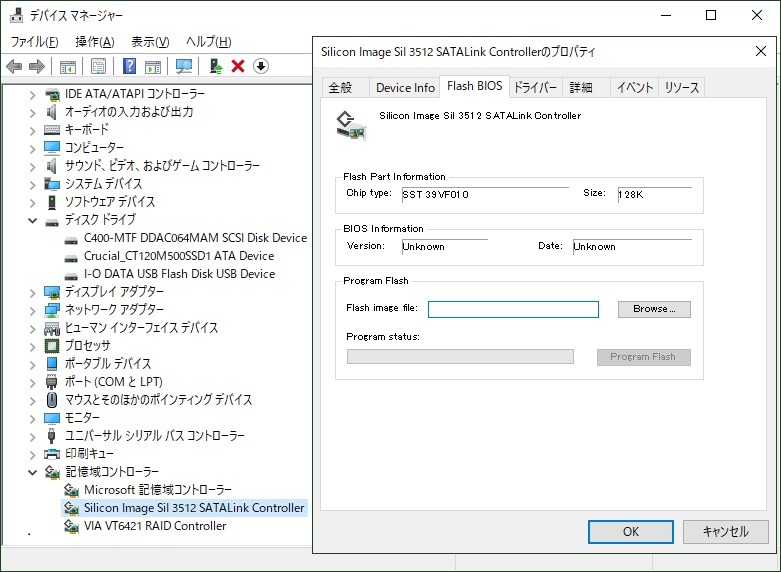Click the keyboard category icon
The height and width of the screenshot is (572, 781).
pos(52,130)
